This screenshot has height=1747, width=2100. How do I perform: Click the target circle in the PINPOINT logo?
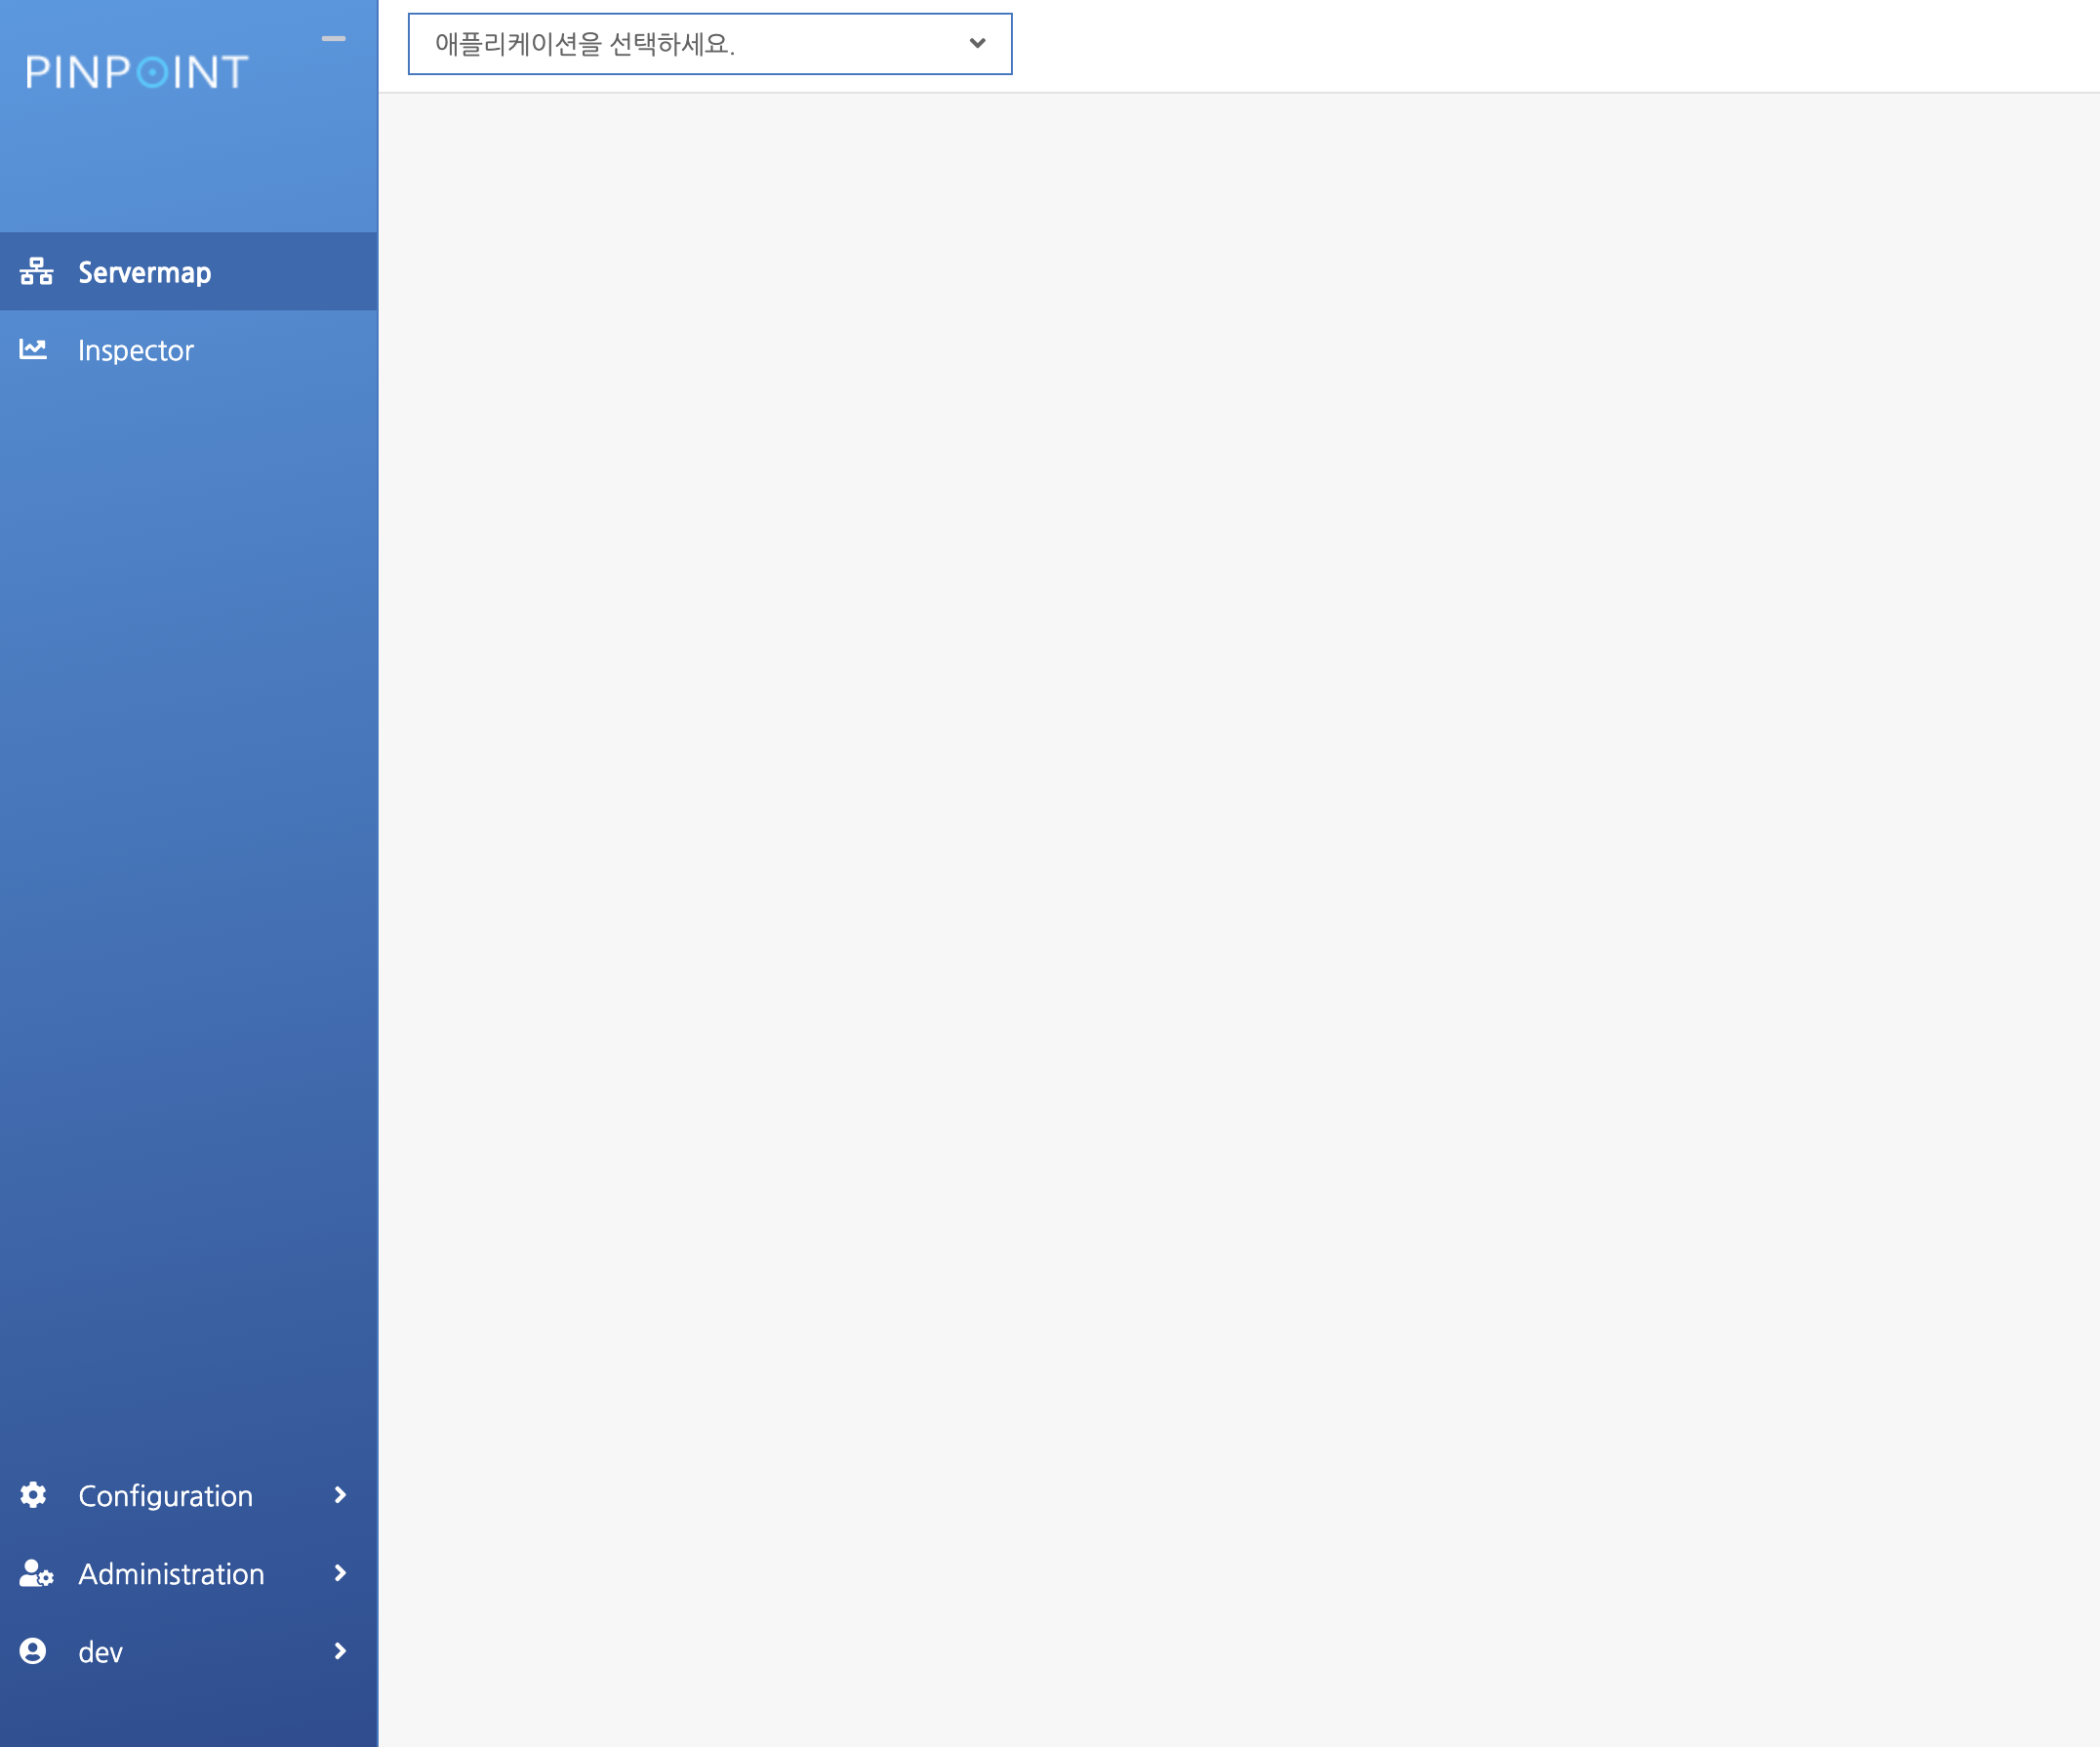[152, 73]
